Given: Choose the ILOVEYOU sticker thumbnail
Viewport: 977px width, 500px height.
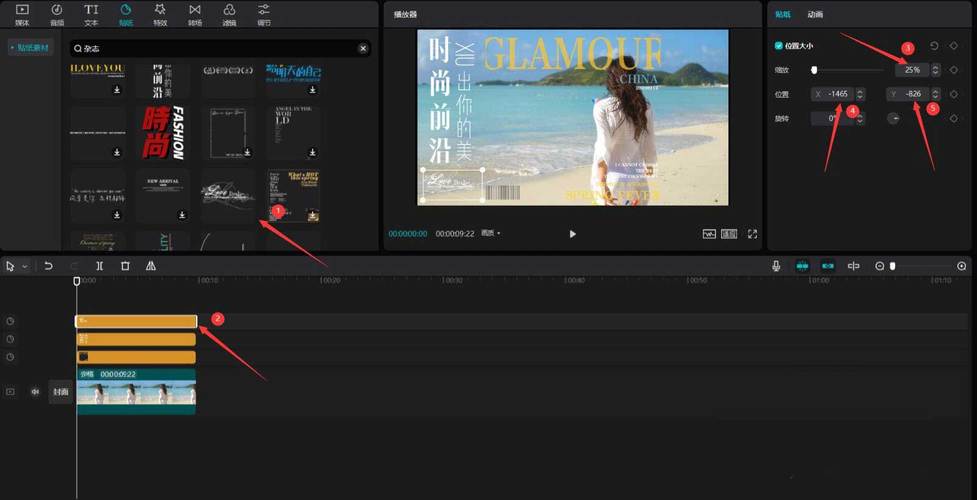Looking at the screenshot, I should pyautogui.click(x=98, y=80).
